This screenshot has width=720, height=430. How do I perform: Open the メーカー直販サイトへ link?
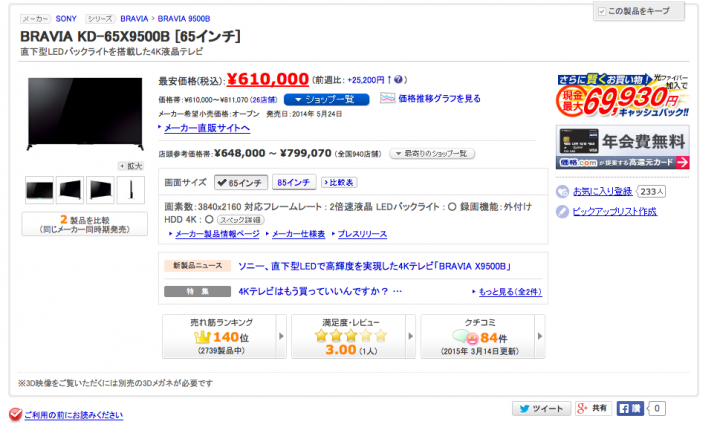[x=207, y=128]
